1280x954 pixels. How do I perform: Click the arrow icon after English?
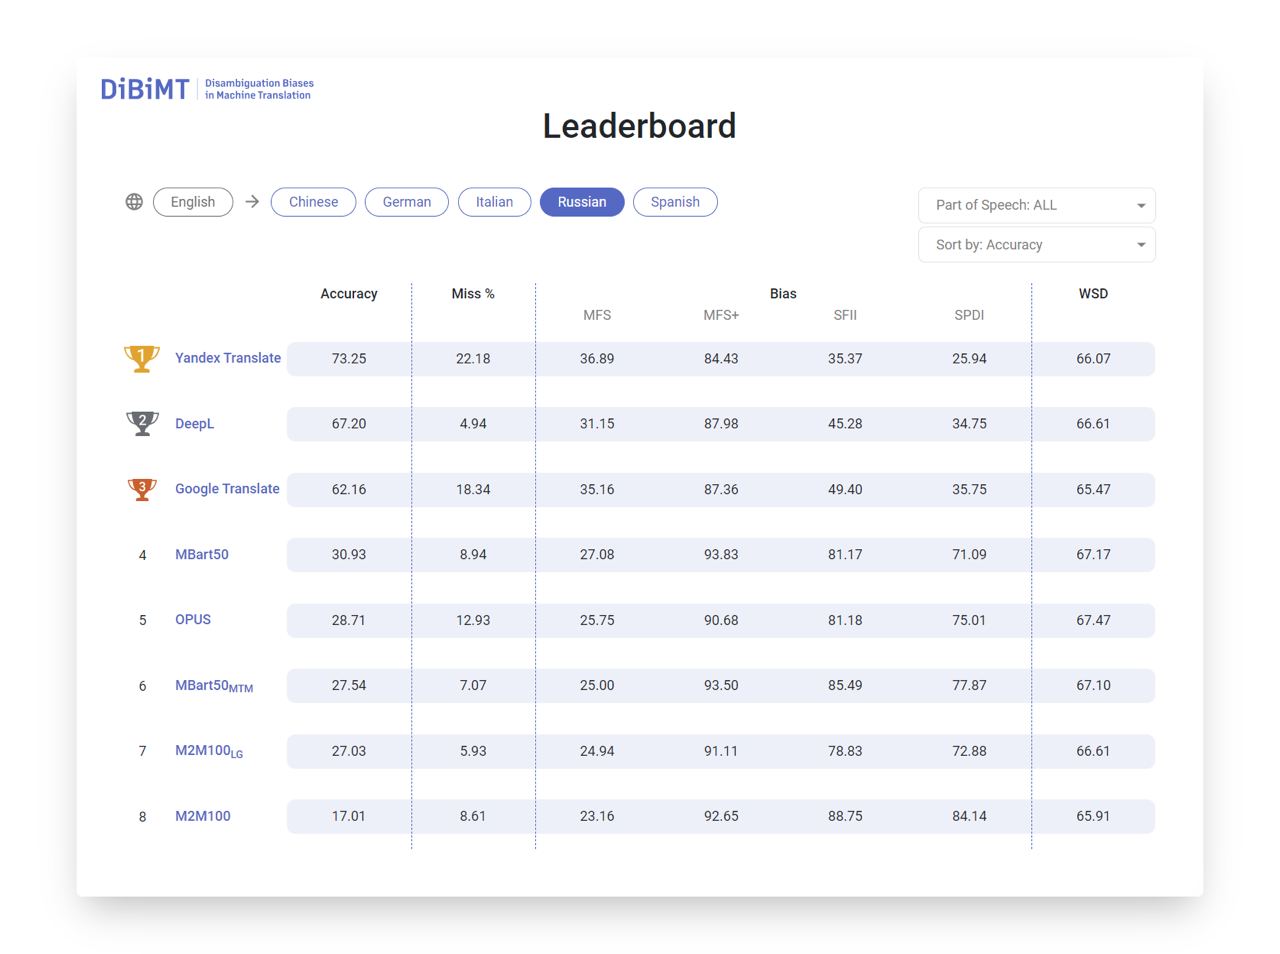click(x=252, y=202)
